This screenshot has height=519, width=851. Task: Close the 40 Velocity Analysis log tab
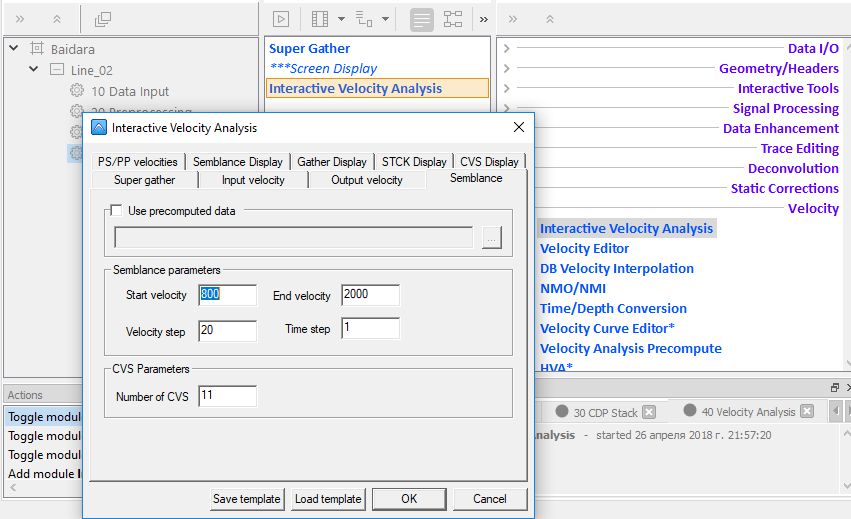[x=807, y=412]
